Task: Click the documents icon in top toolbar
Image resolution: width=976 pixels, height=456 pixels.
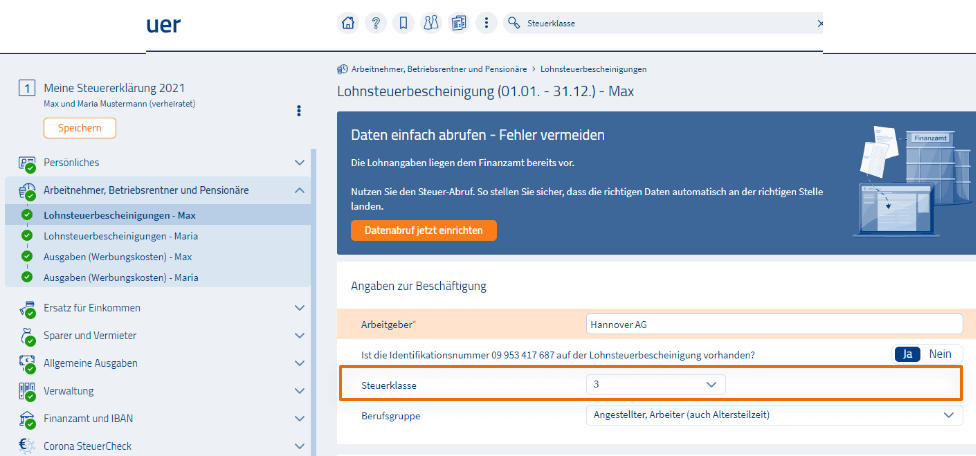Action: click(459, 23)
